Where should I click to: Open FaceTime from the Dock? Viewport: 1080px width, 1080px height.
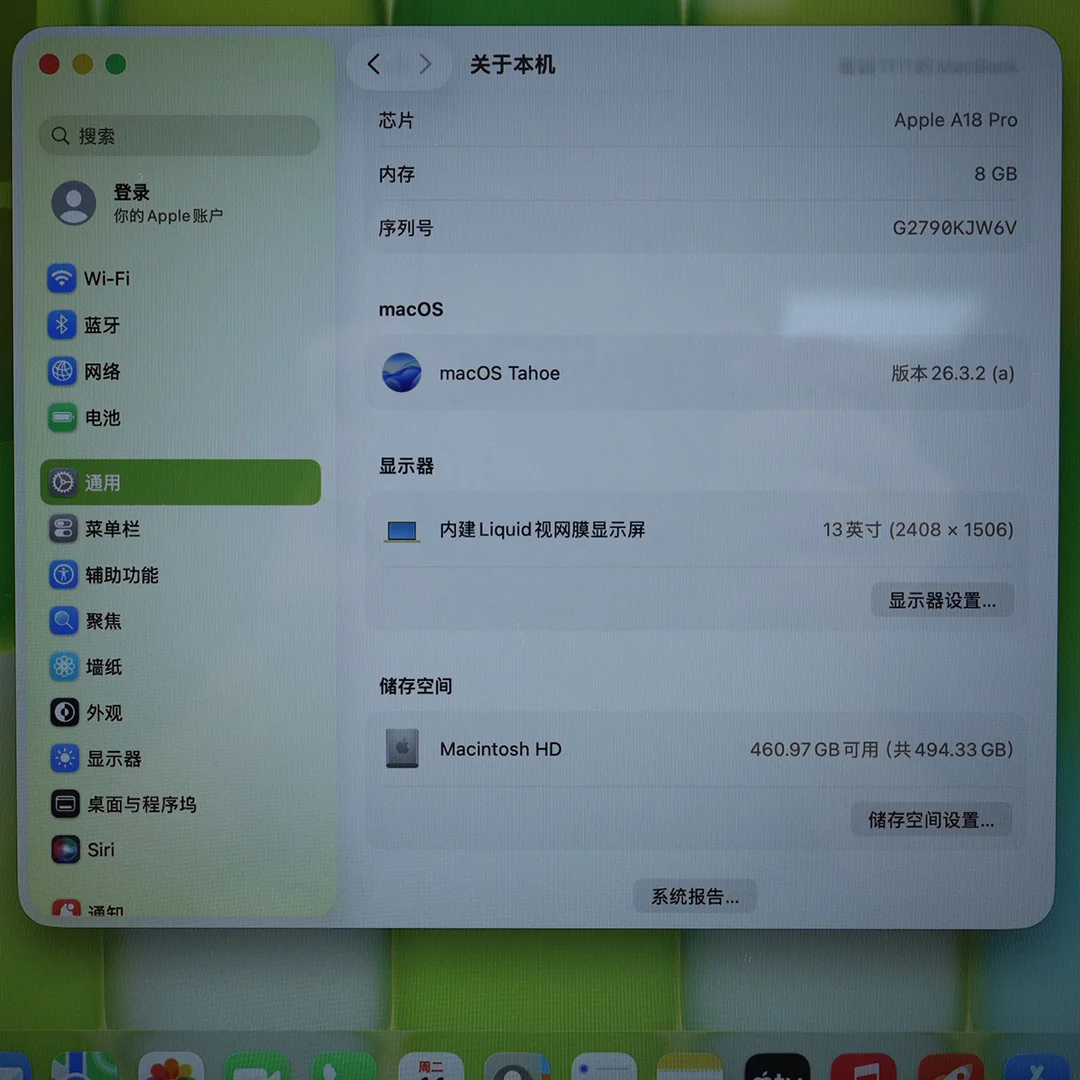click(258, 1066)
